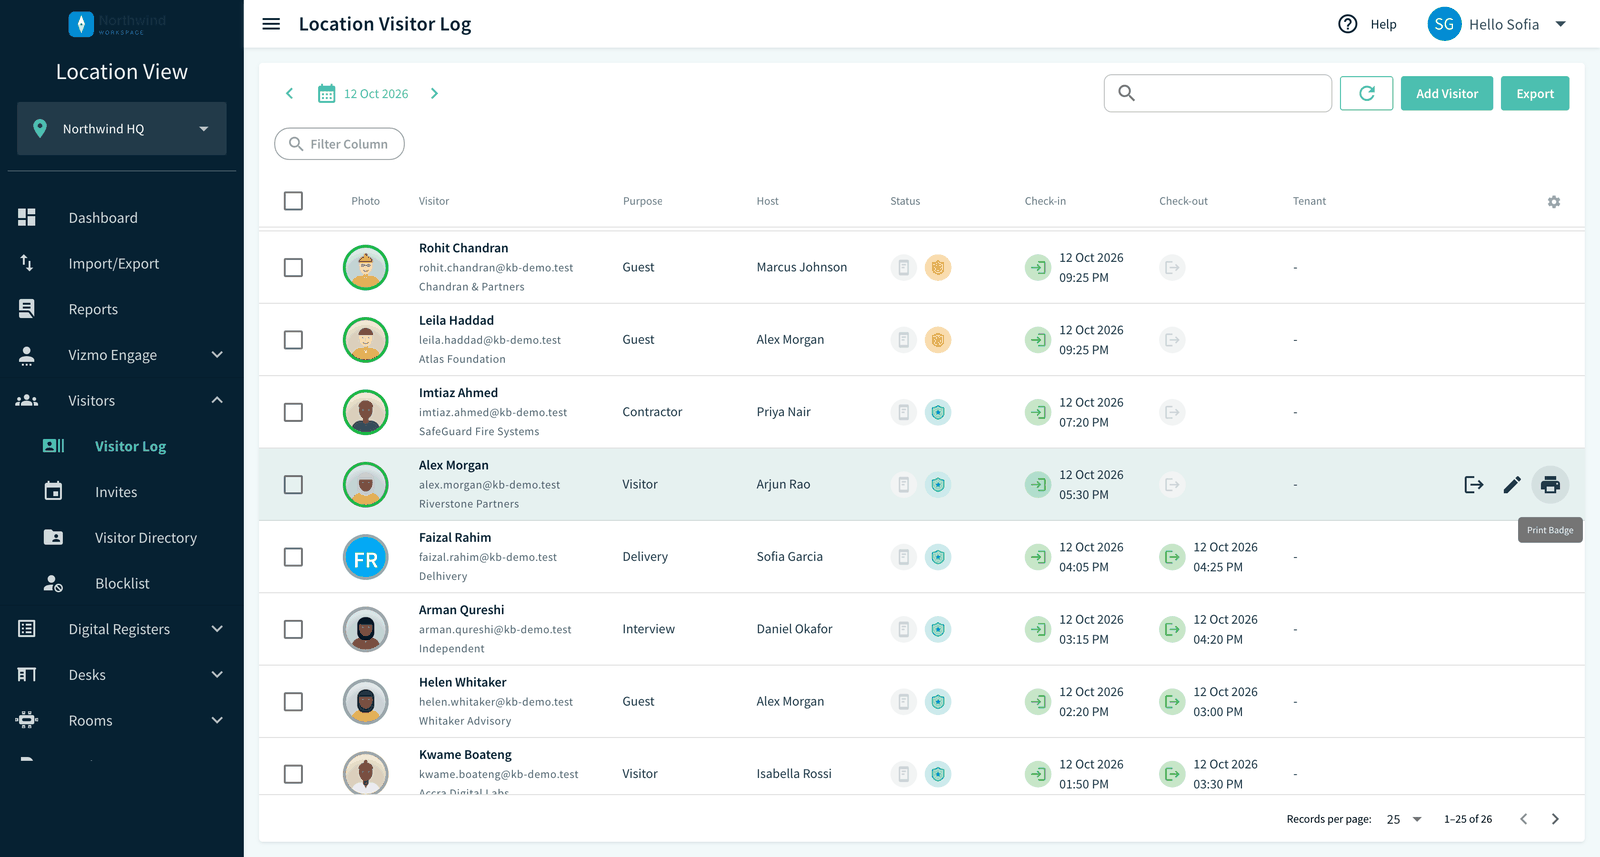Screen dimensions: 1600x857
Task: Open table column settings gear
Action: pyautogui.click(x=1554, y=202)
